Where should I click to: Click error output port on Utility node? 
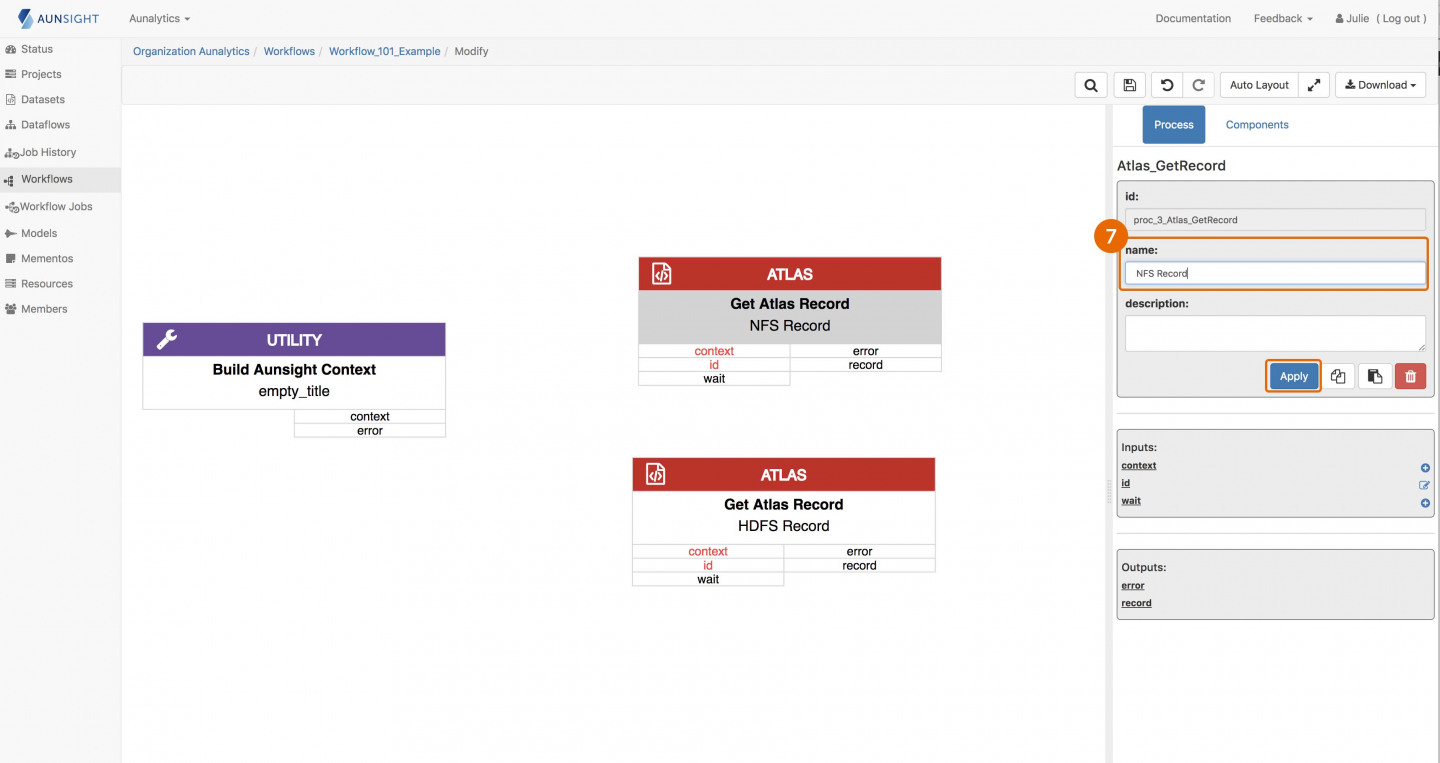point(370,430)
